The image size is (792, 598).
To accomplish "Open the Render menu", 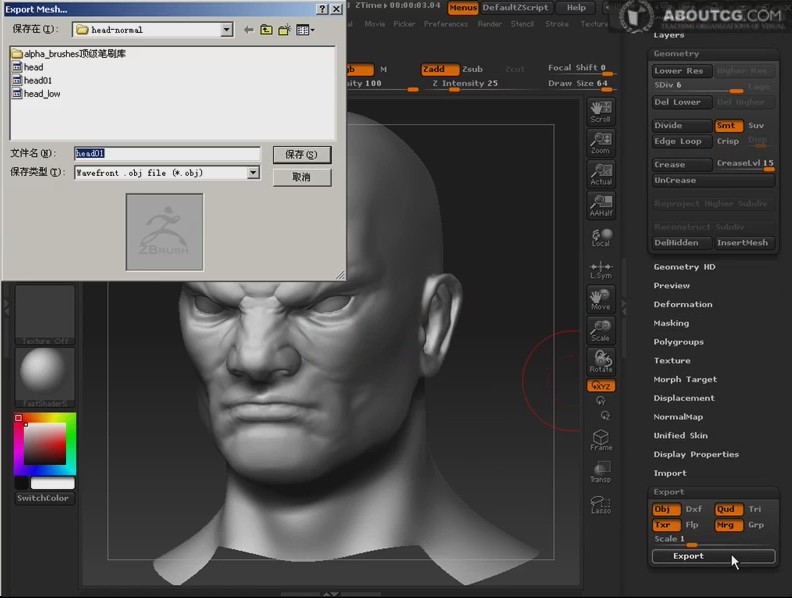I will pyautogui.click(x=489, y=24).
